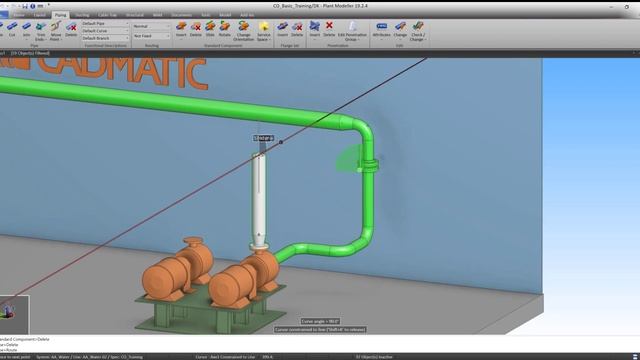
Task: Select the front orange pump
Action: (243, 280)
